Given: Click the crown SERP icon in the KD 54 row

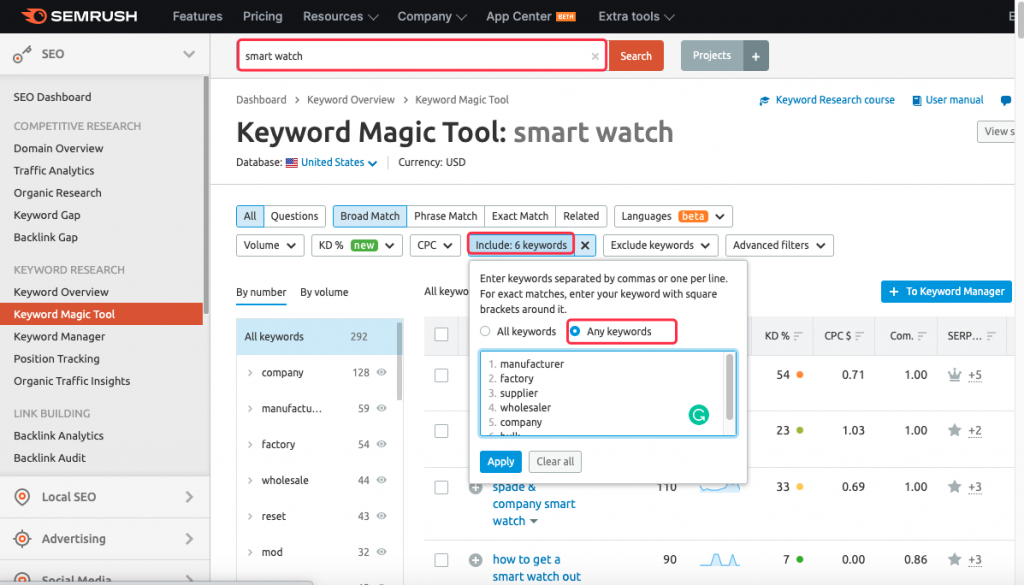Looking at the screenshot, I should (954, 375).
